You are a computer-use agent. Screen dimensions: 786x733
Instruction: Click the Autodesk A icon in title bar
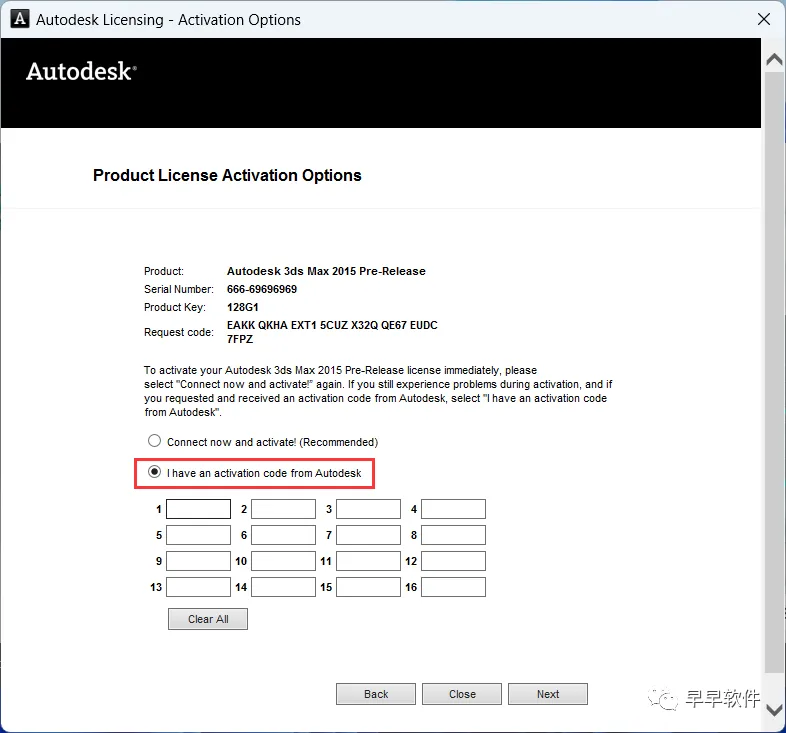coord(20,19)
